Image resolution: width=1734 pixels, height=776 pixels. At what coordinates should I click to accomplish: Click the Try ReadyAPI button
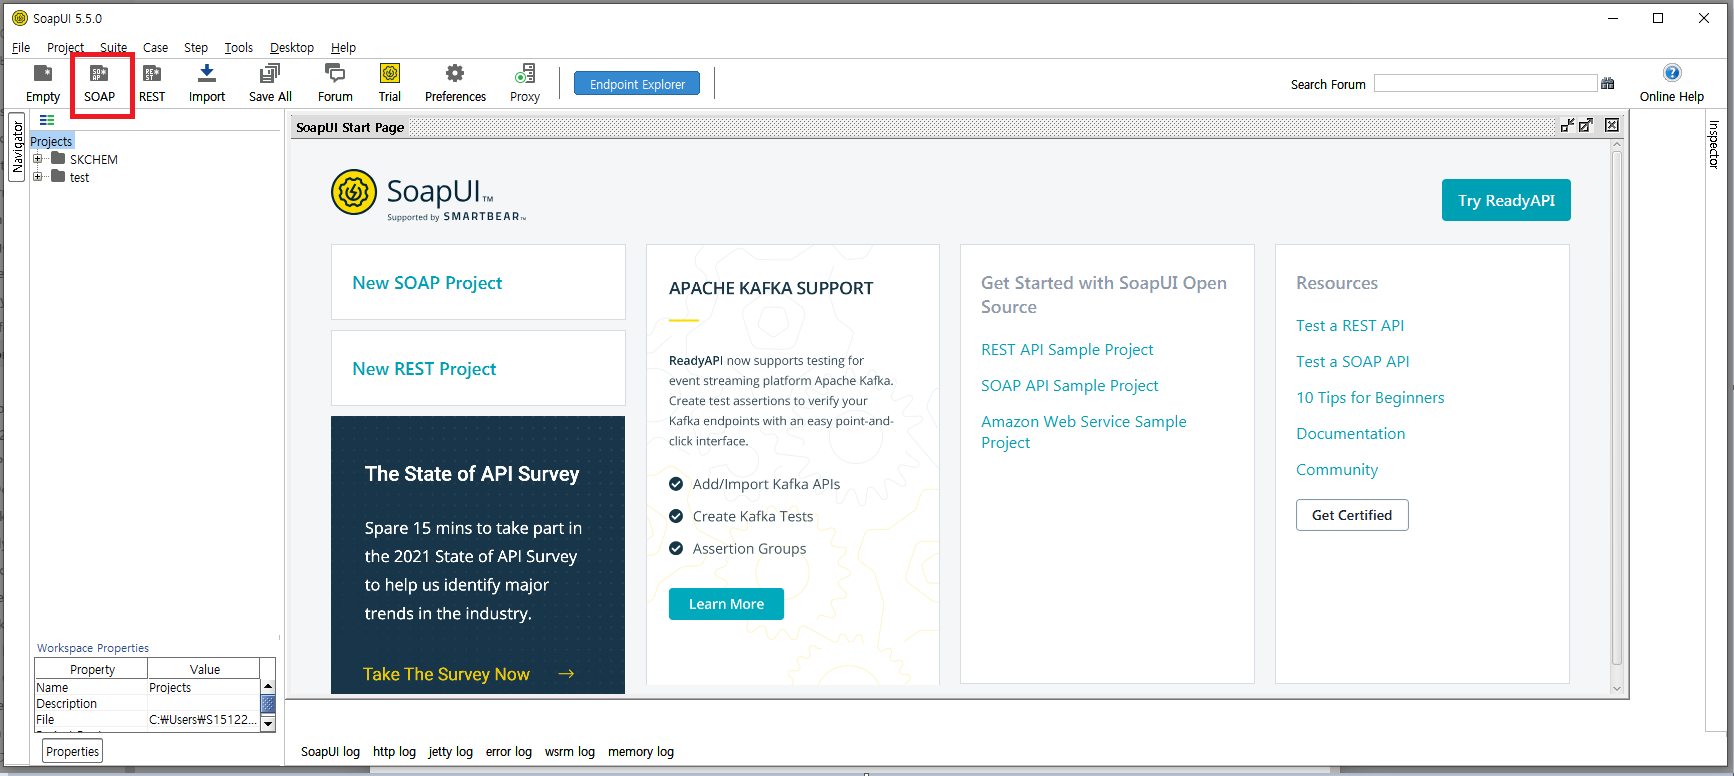point(1506,200)
